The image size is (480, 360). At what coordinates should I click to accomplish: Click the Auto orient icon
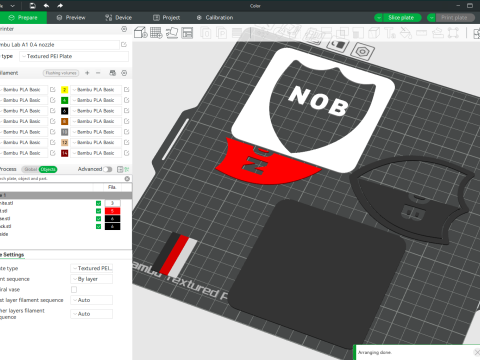[x=172, y=33]
